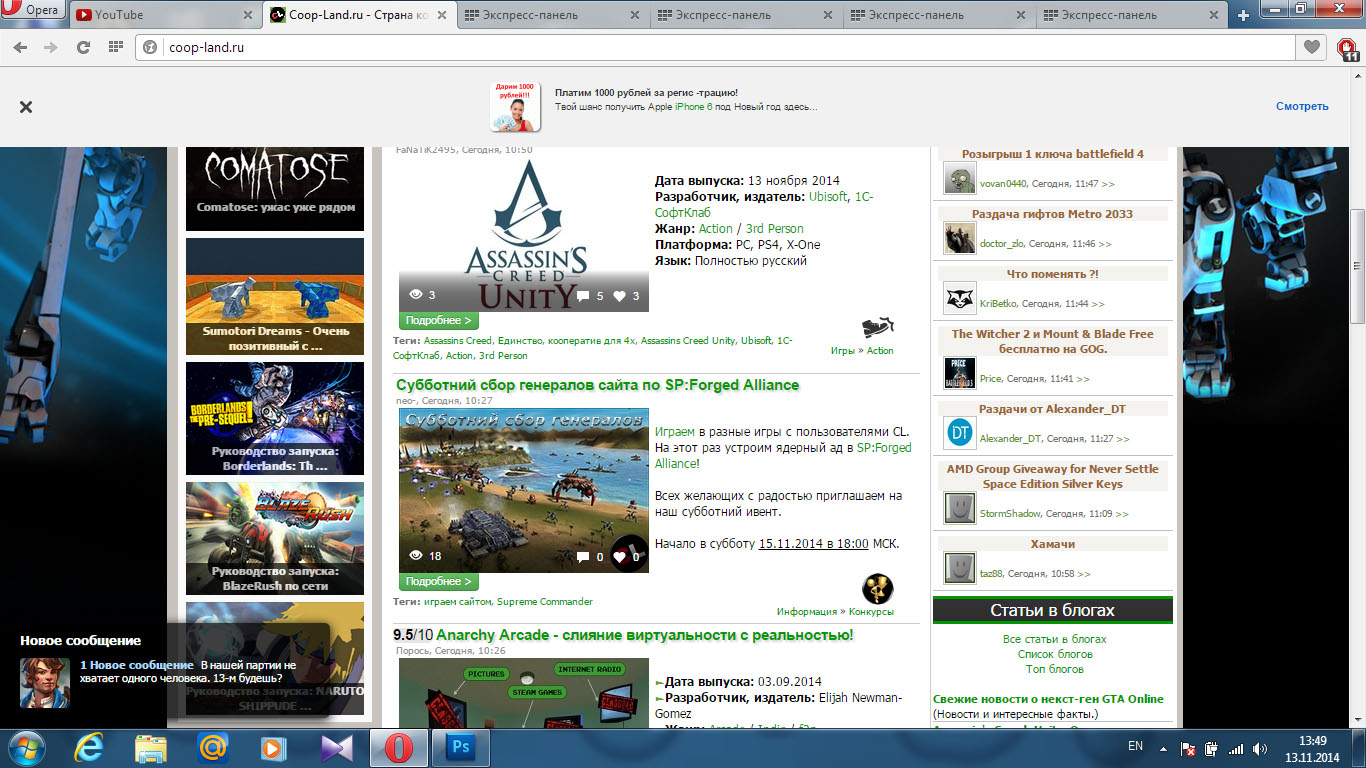The image size is (1366, 768).
Task: Click vovan0440 zombie avatar
Action: click(x=960, y=179)
